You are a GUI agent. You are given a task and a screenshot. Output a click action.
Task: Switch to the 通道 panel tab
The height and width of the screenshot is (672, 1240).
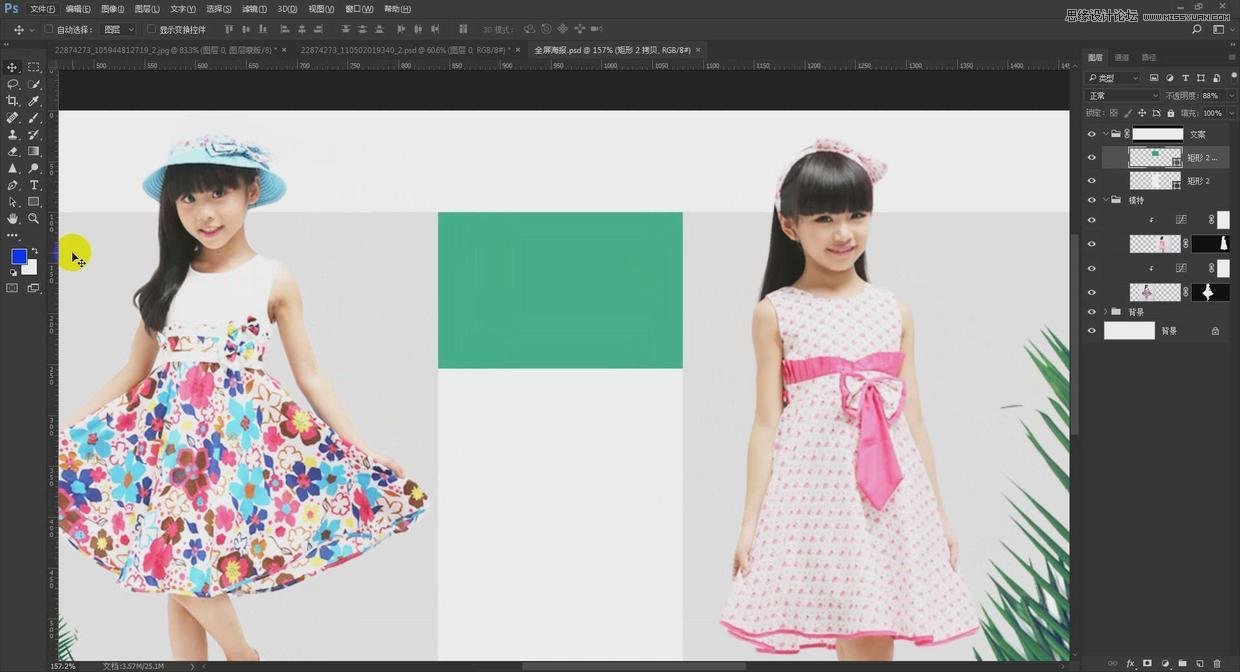1122,58
